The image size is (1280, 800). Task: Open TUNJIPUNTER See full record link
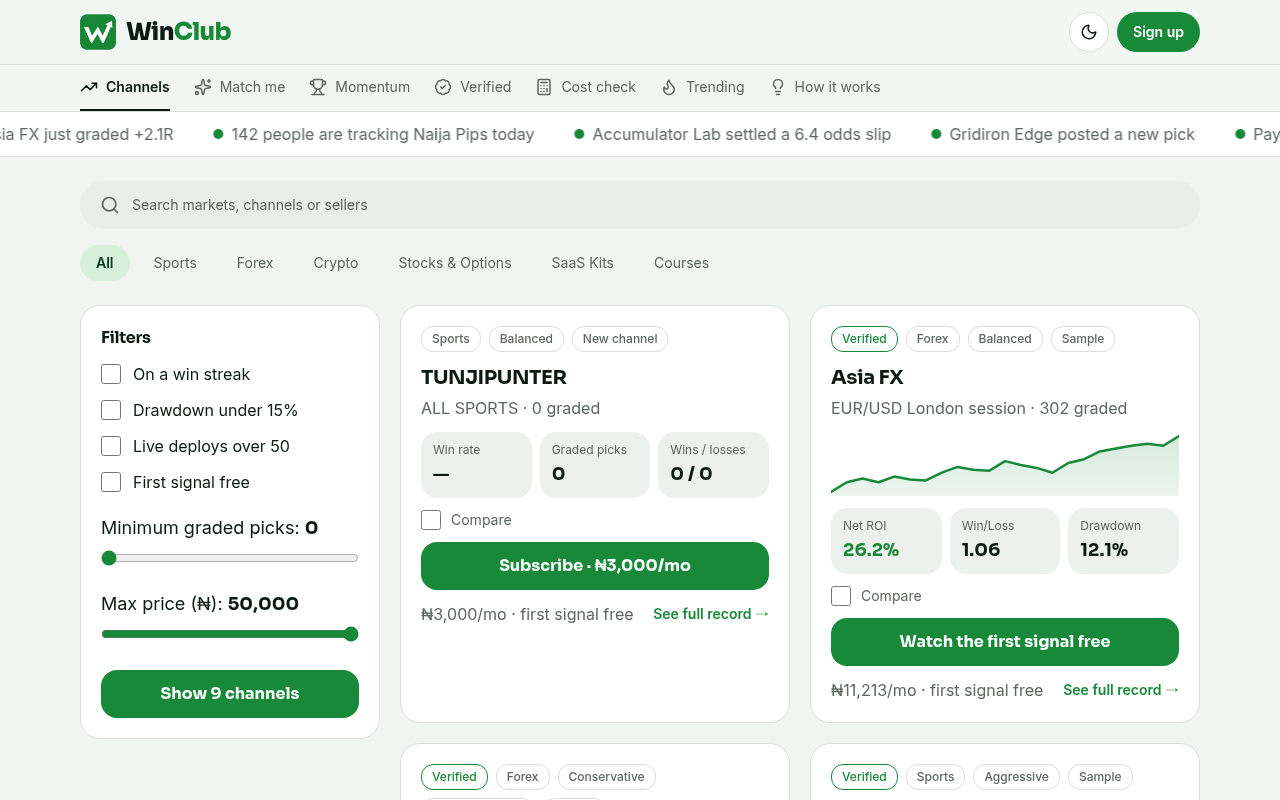(711, 614)
